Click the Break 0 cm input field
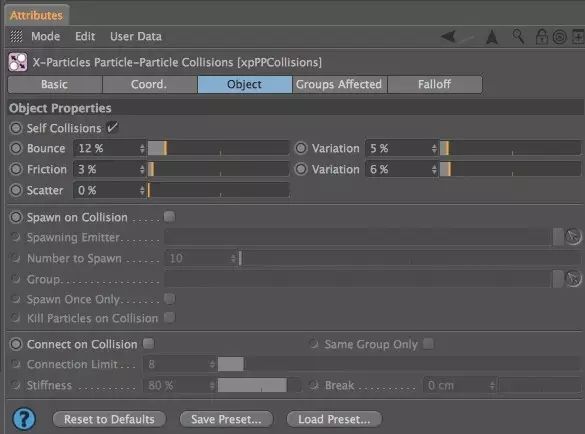The height and width of the screenshot is (434, 585). [x=456, y=385]
